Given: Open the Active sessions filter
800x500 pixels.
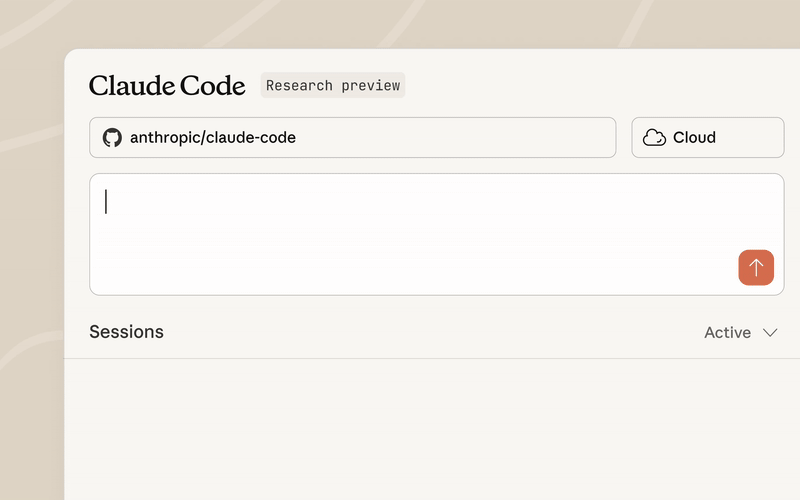Looking at the screenshot, I should 740,333.
